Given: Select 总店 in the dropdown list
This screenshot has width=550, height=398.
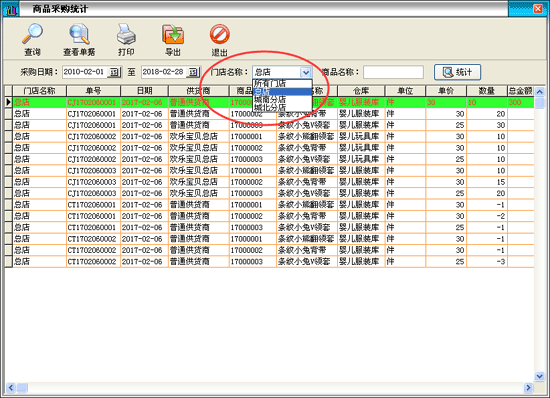Looking at the screenshot, I should tap(282, 92).
